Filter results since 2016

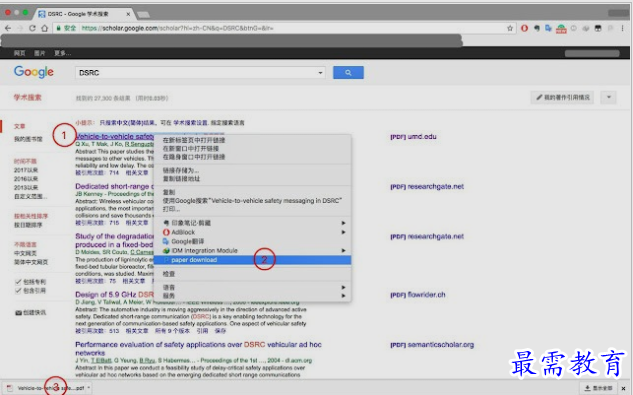coord(26,179)
